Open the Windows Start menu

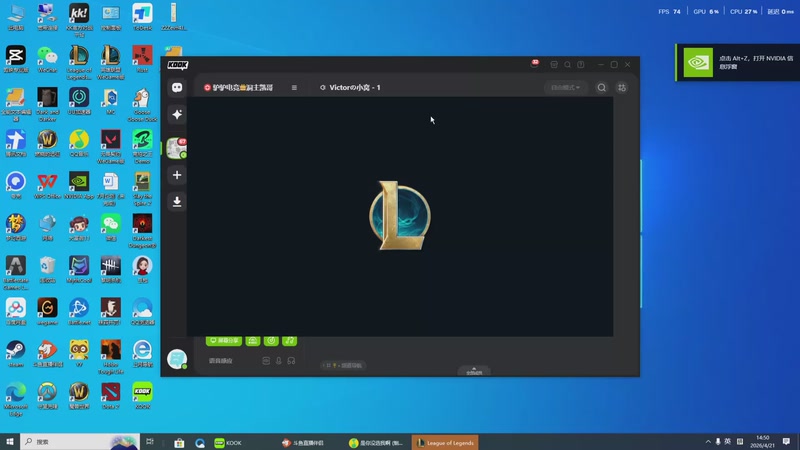click(10, 442)
